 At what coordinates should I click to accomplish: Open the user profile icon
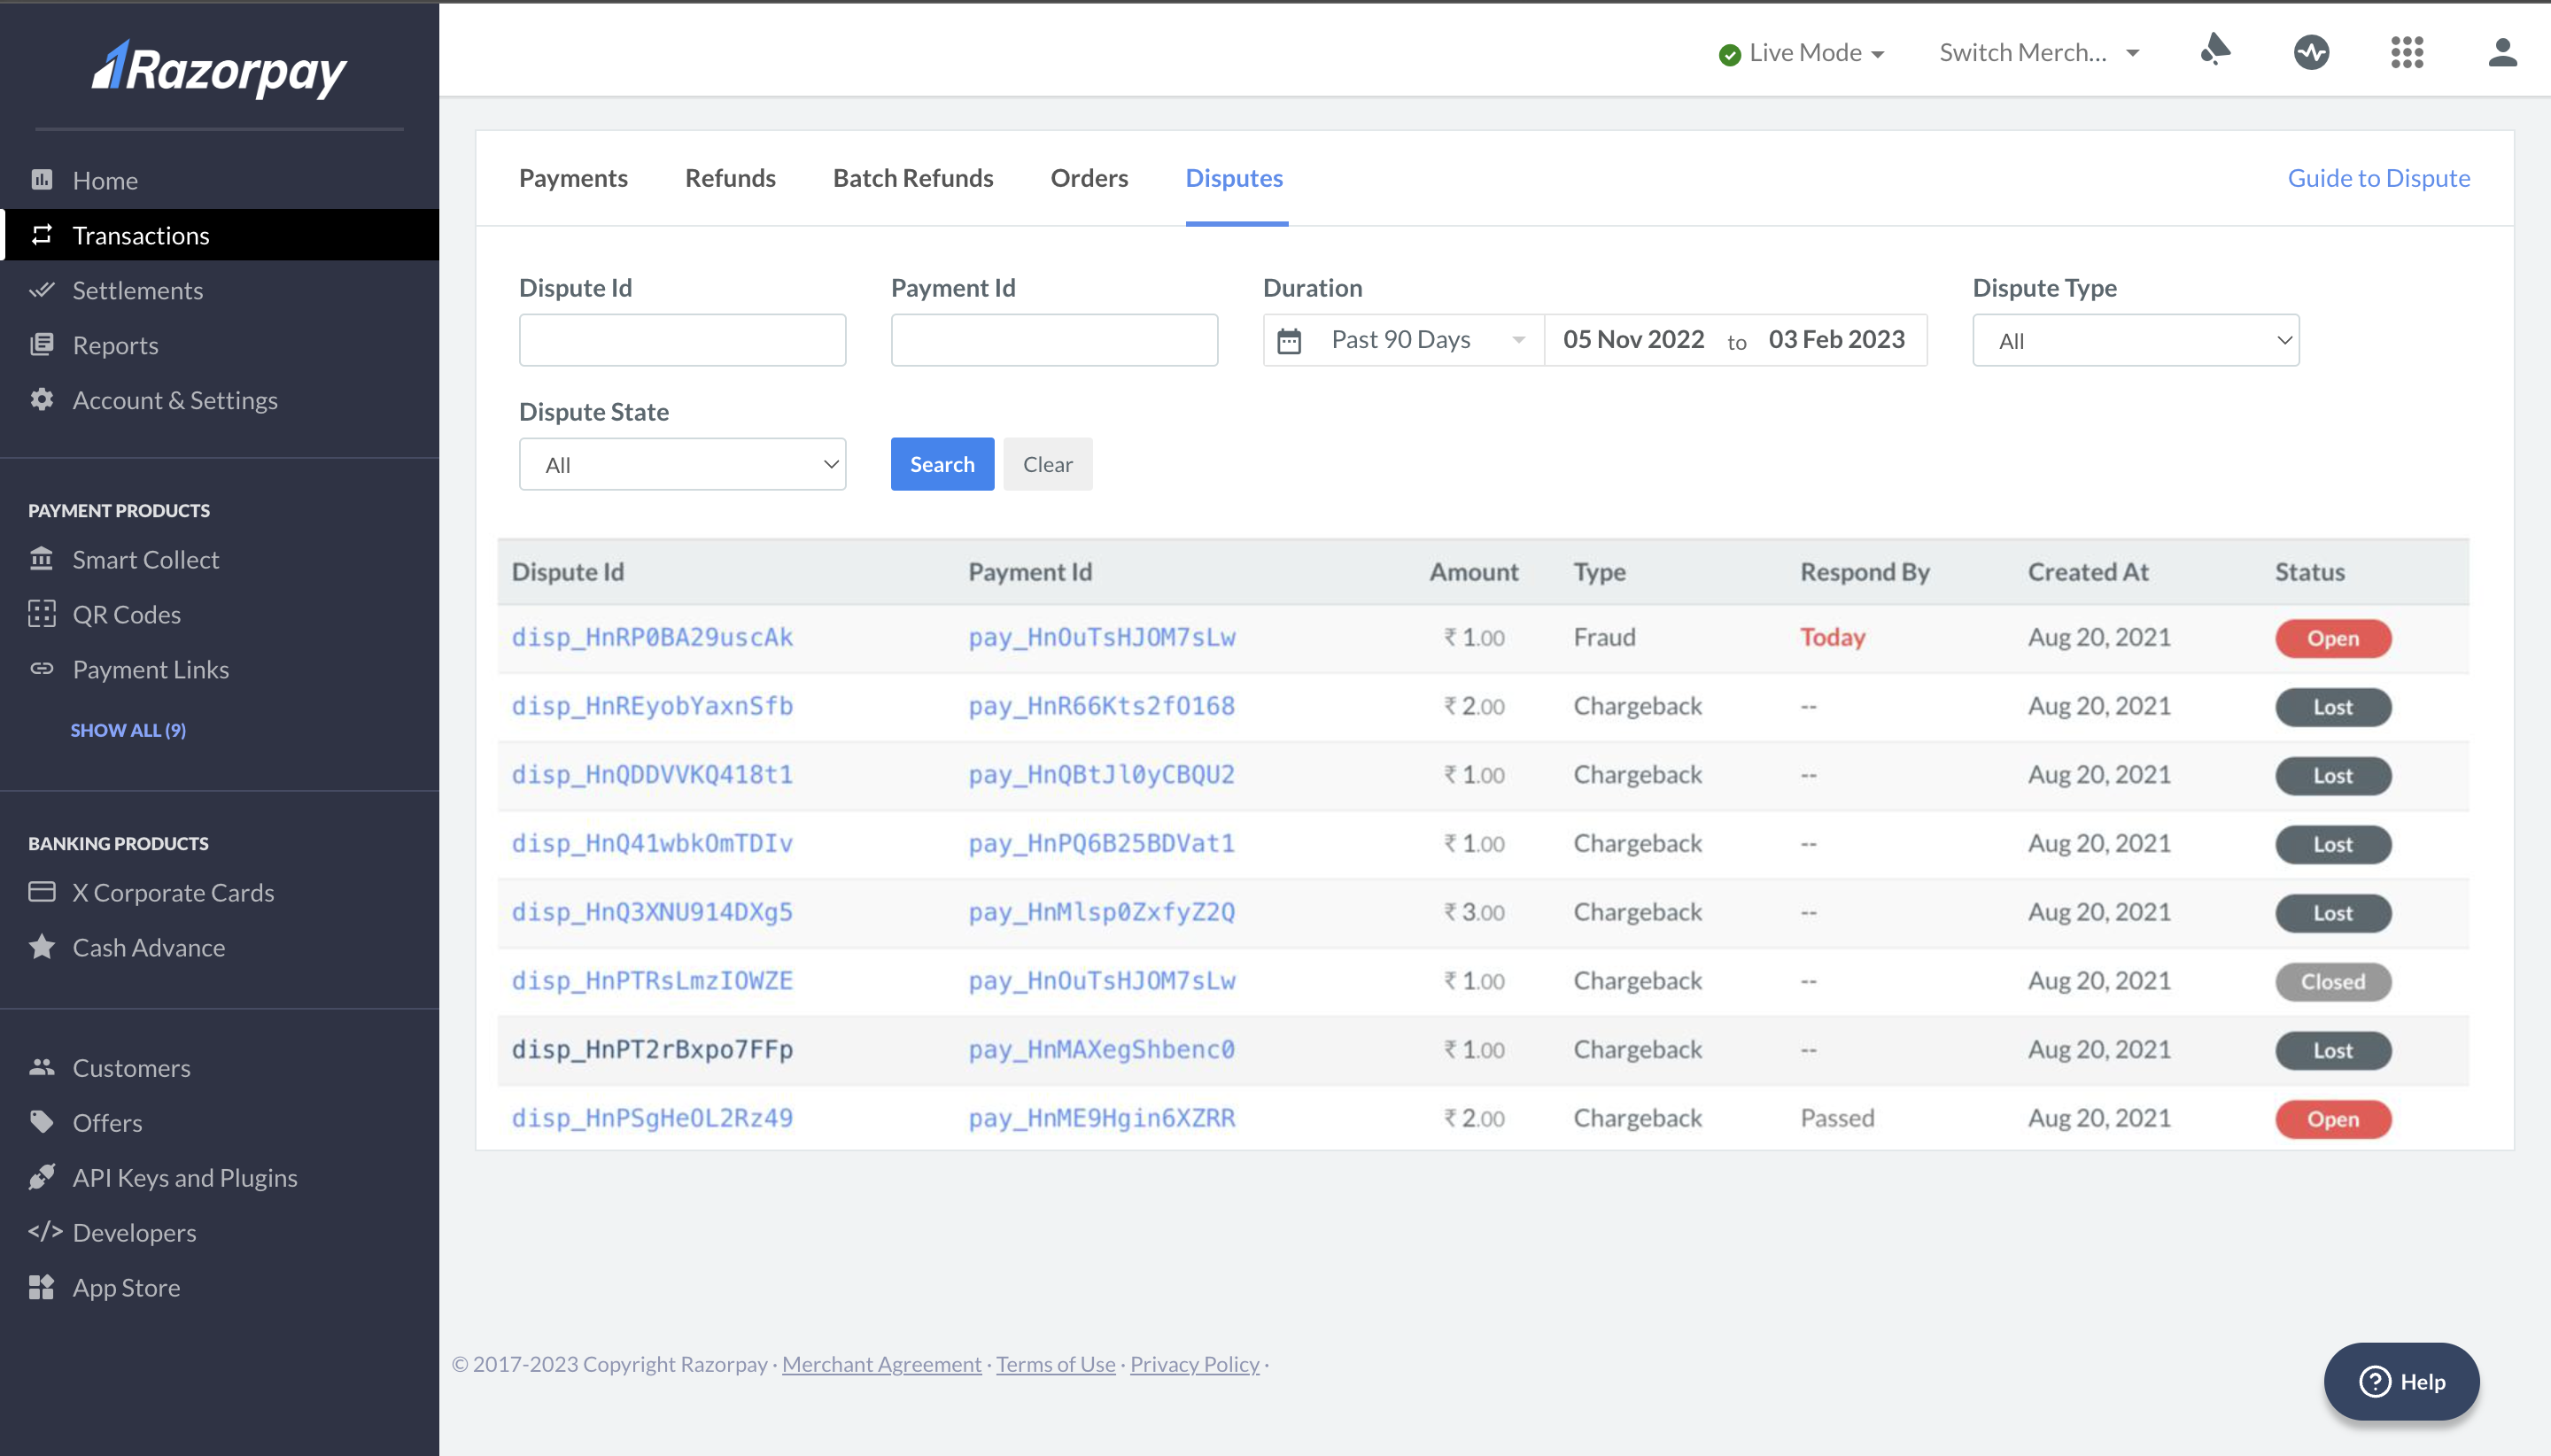(x=2502, y=51)
